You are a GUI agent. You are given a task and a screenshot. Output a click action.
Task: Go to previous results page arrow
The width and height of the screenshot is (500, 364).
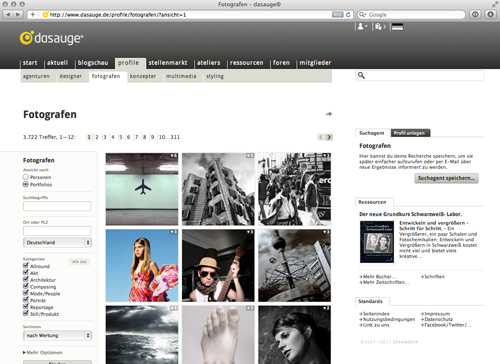(x=321, y=137)
